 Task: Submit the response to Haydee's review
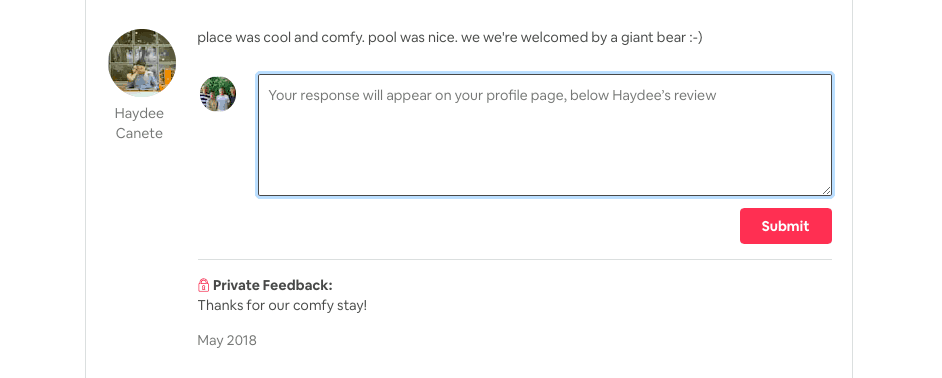[785, 226]
